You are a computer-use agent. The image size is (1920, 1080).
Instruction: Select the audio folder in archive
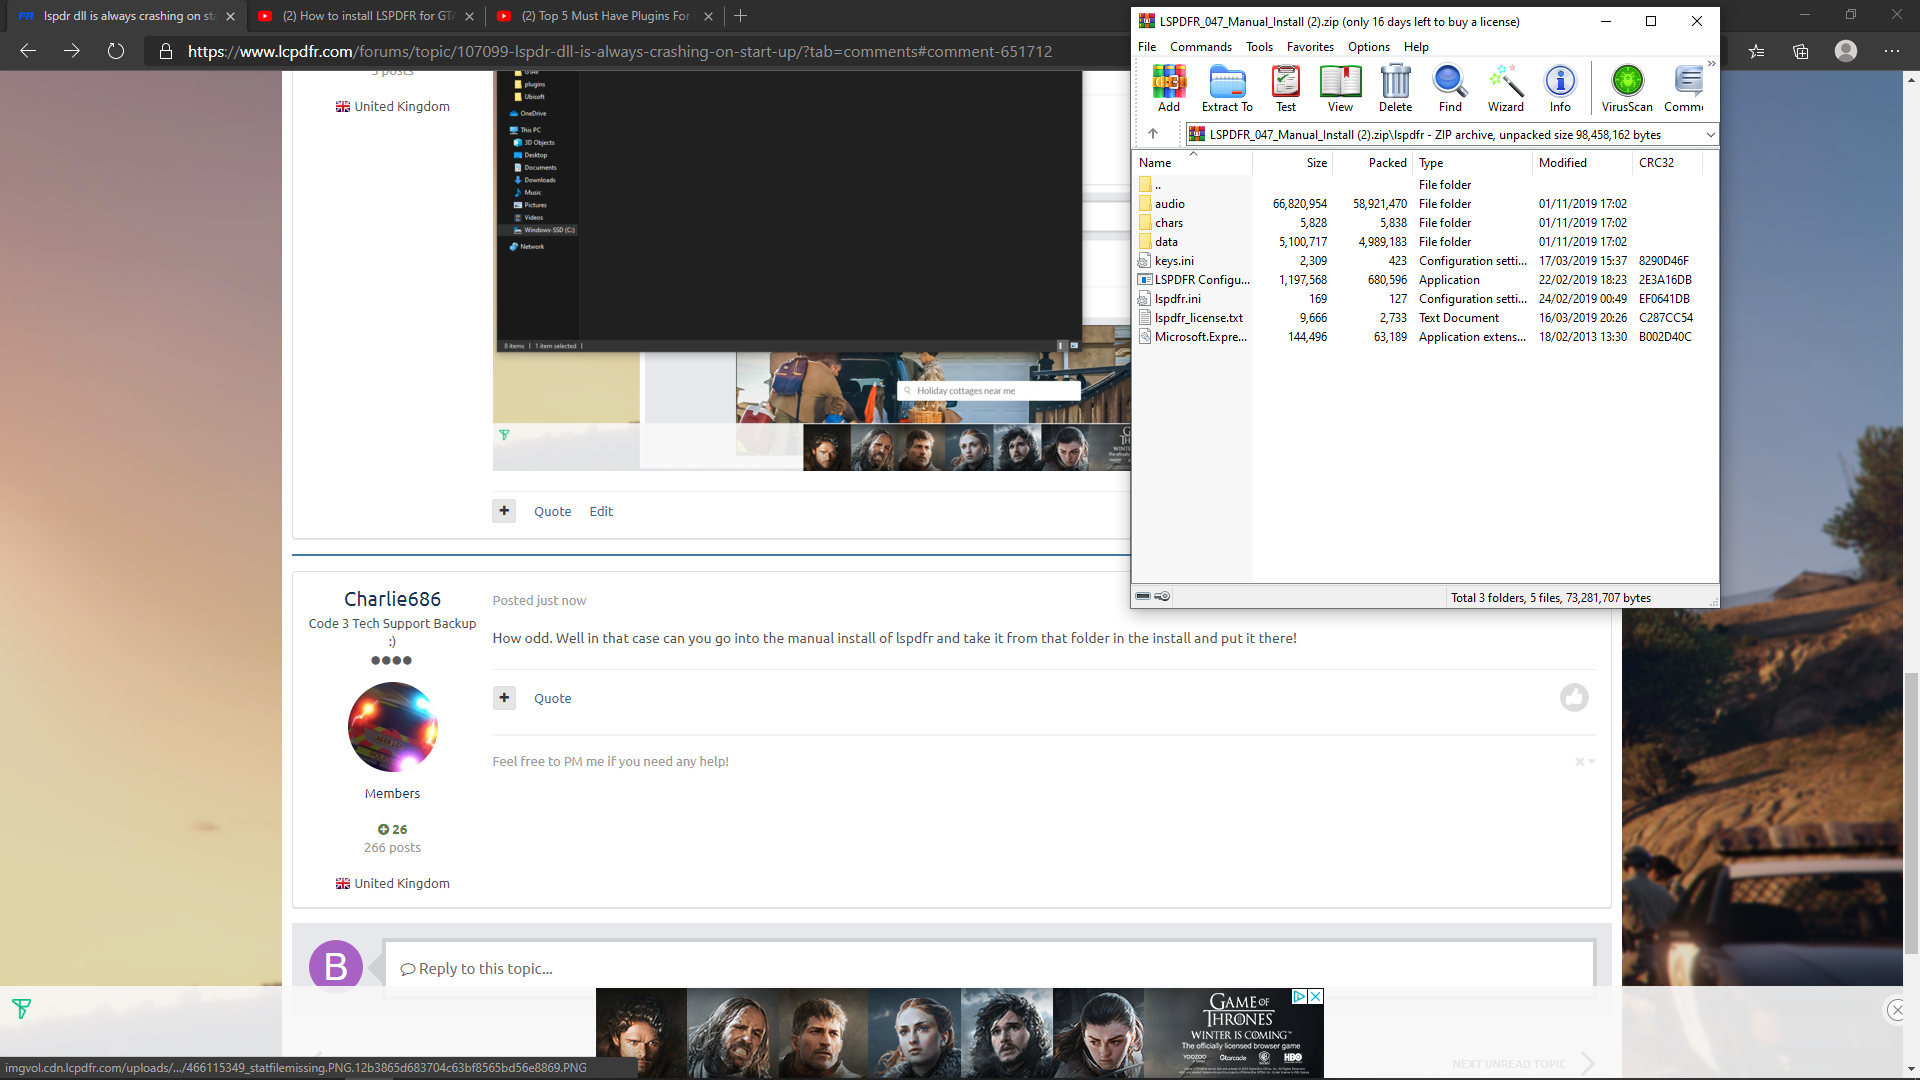click(x=1169, y=204)
